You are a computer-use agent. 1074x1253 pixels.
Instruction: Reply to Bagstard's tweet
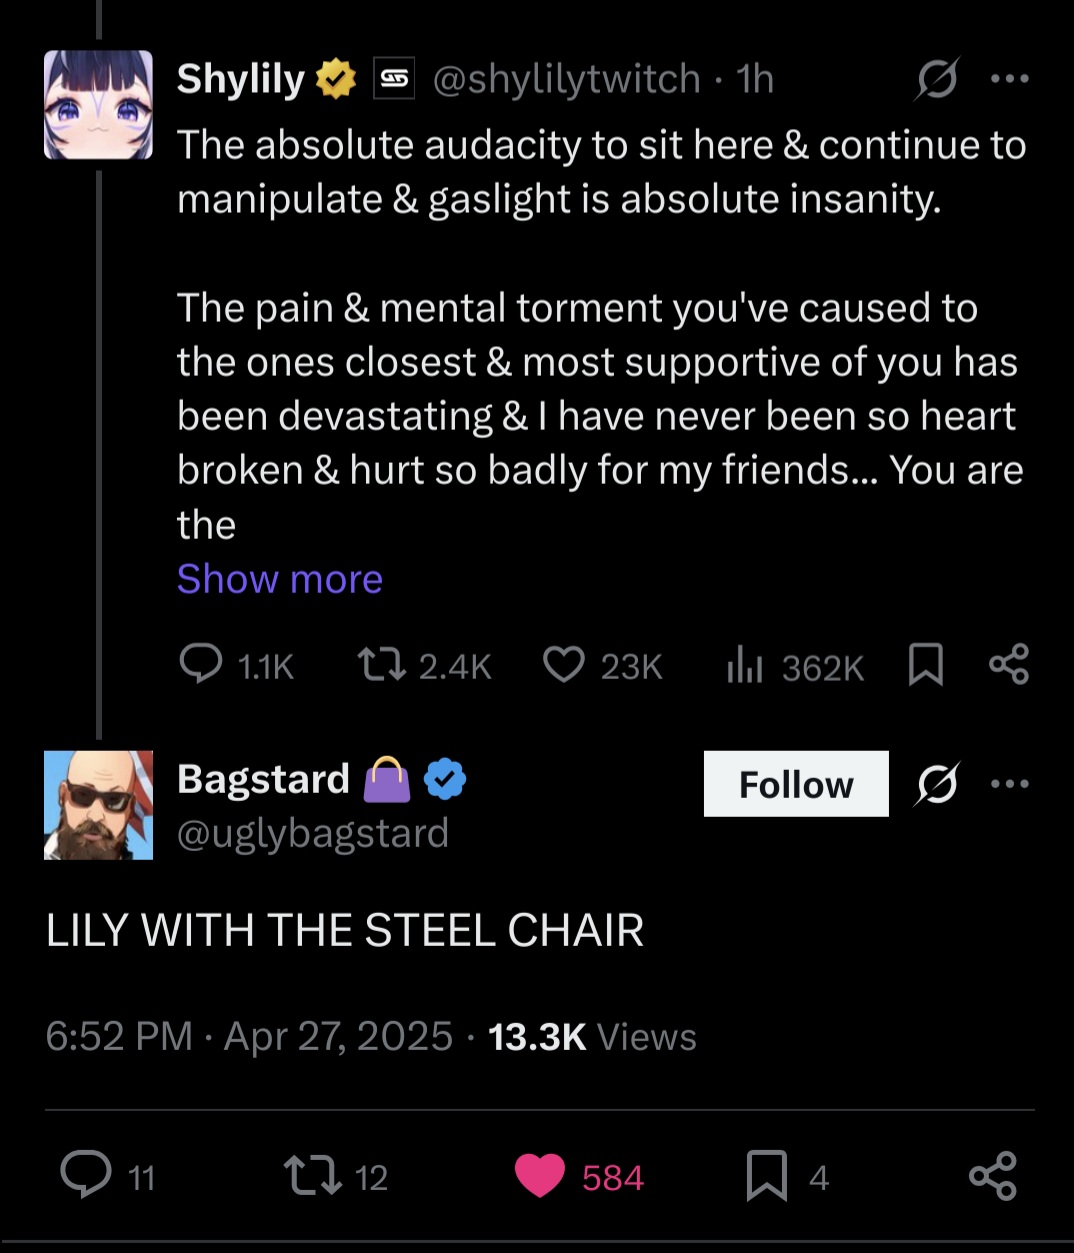pos(86,1175)
